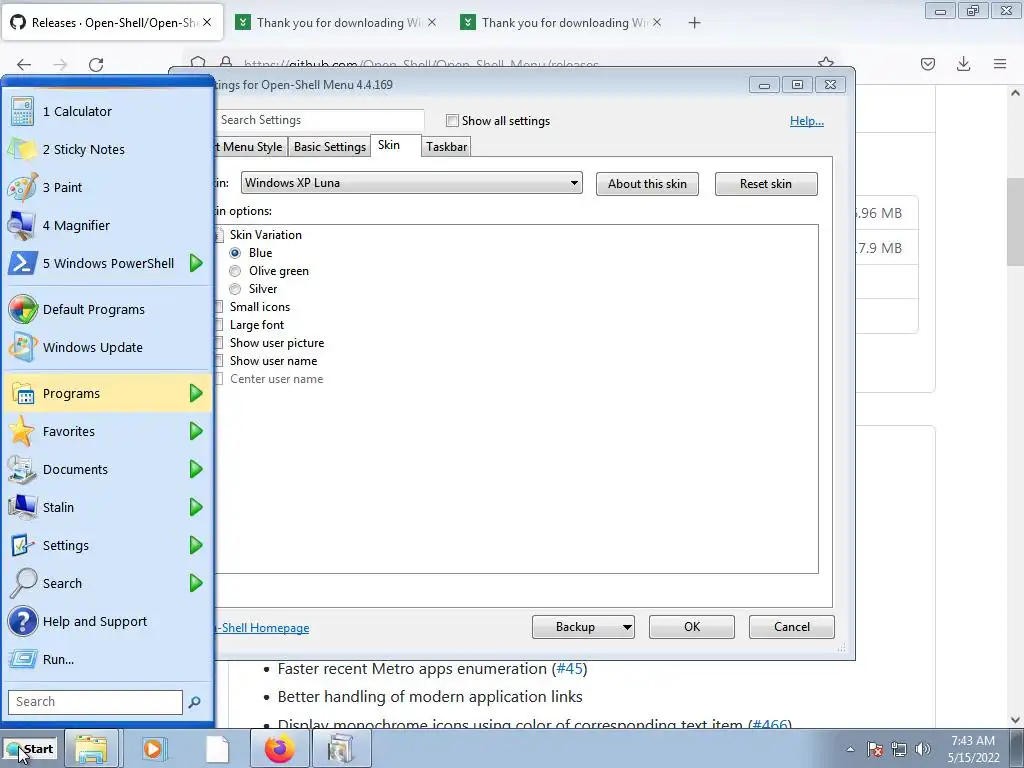This screenshot has width=1024, height=768.
Task: Expand the Stalin submenu arrow
Action: pyautogui.click(x=196, y=507)
